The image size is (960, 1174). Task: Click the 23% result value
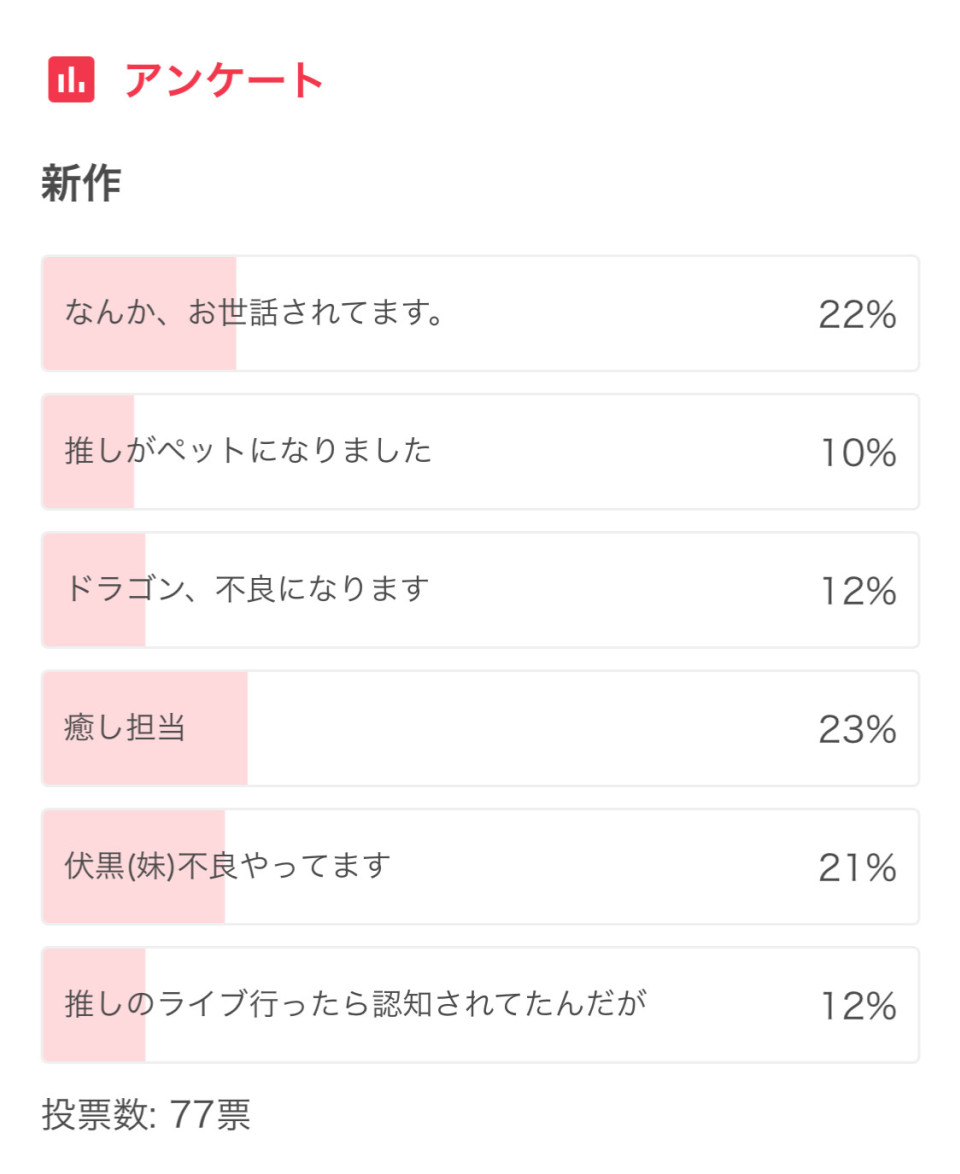(x=857, y=729)
